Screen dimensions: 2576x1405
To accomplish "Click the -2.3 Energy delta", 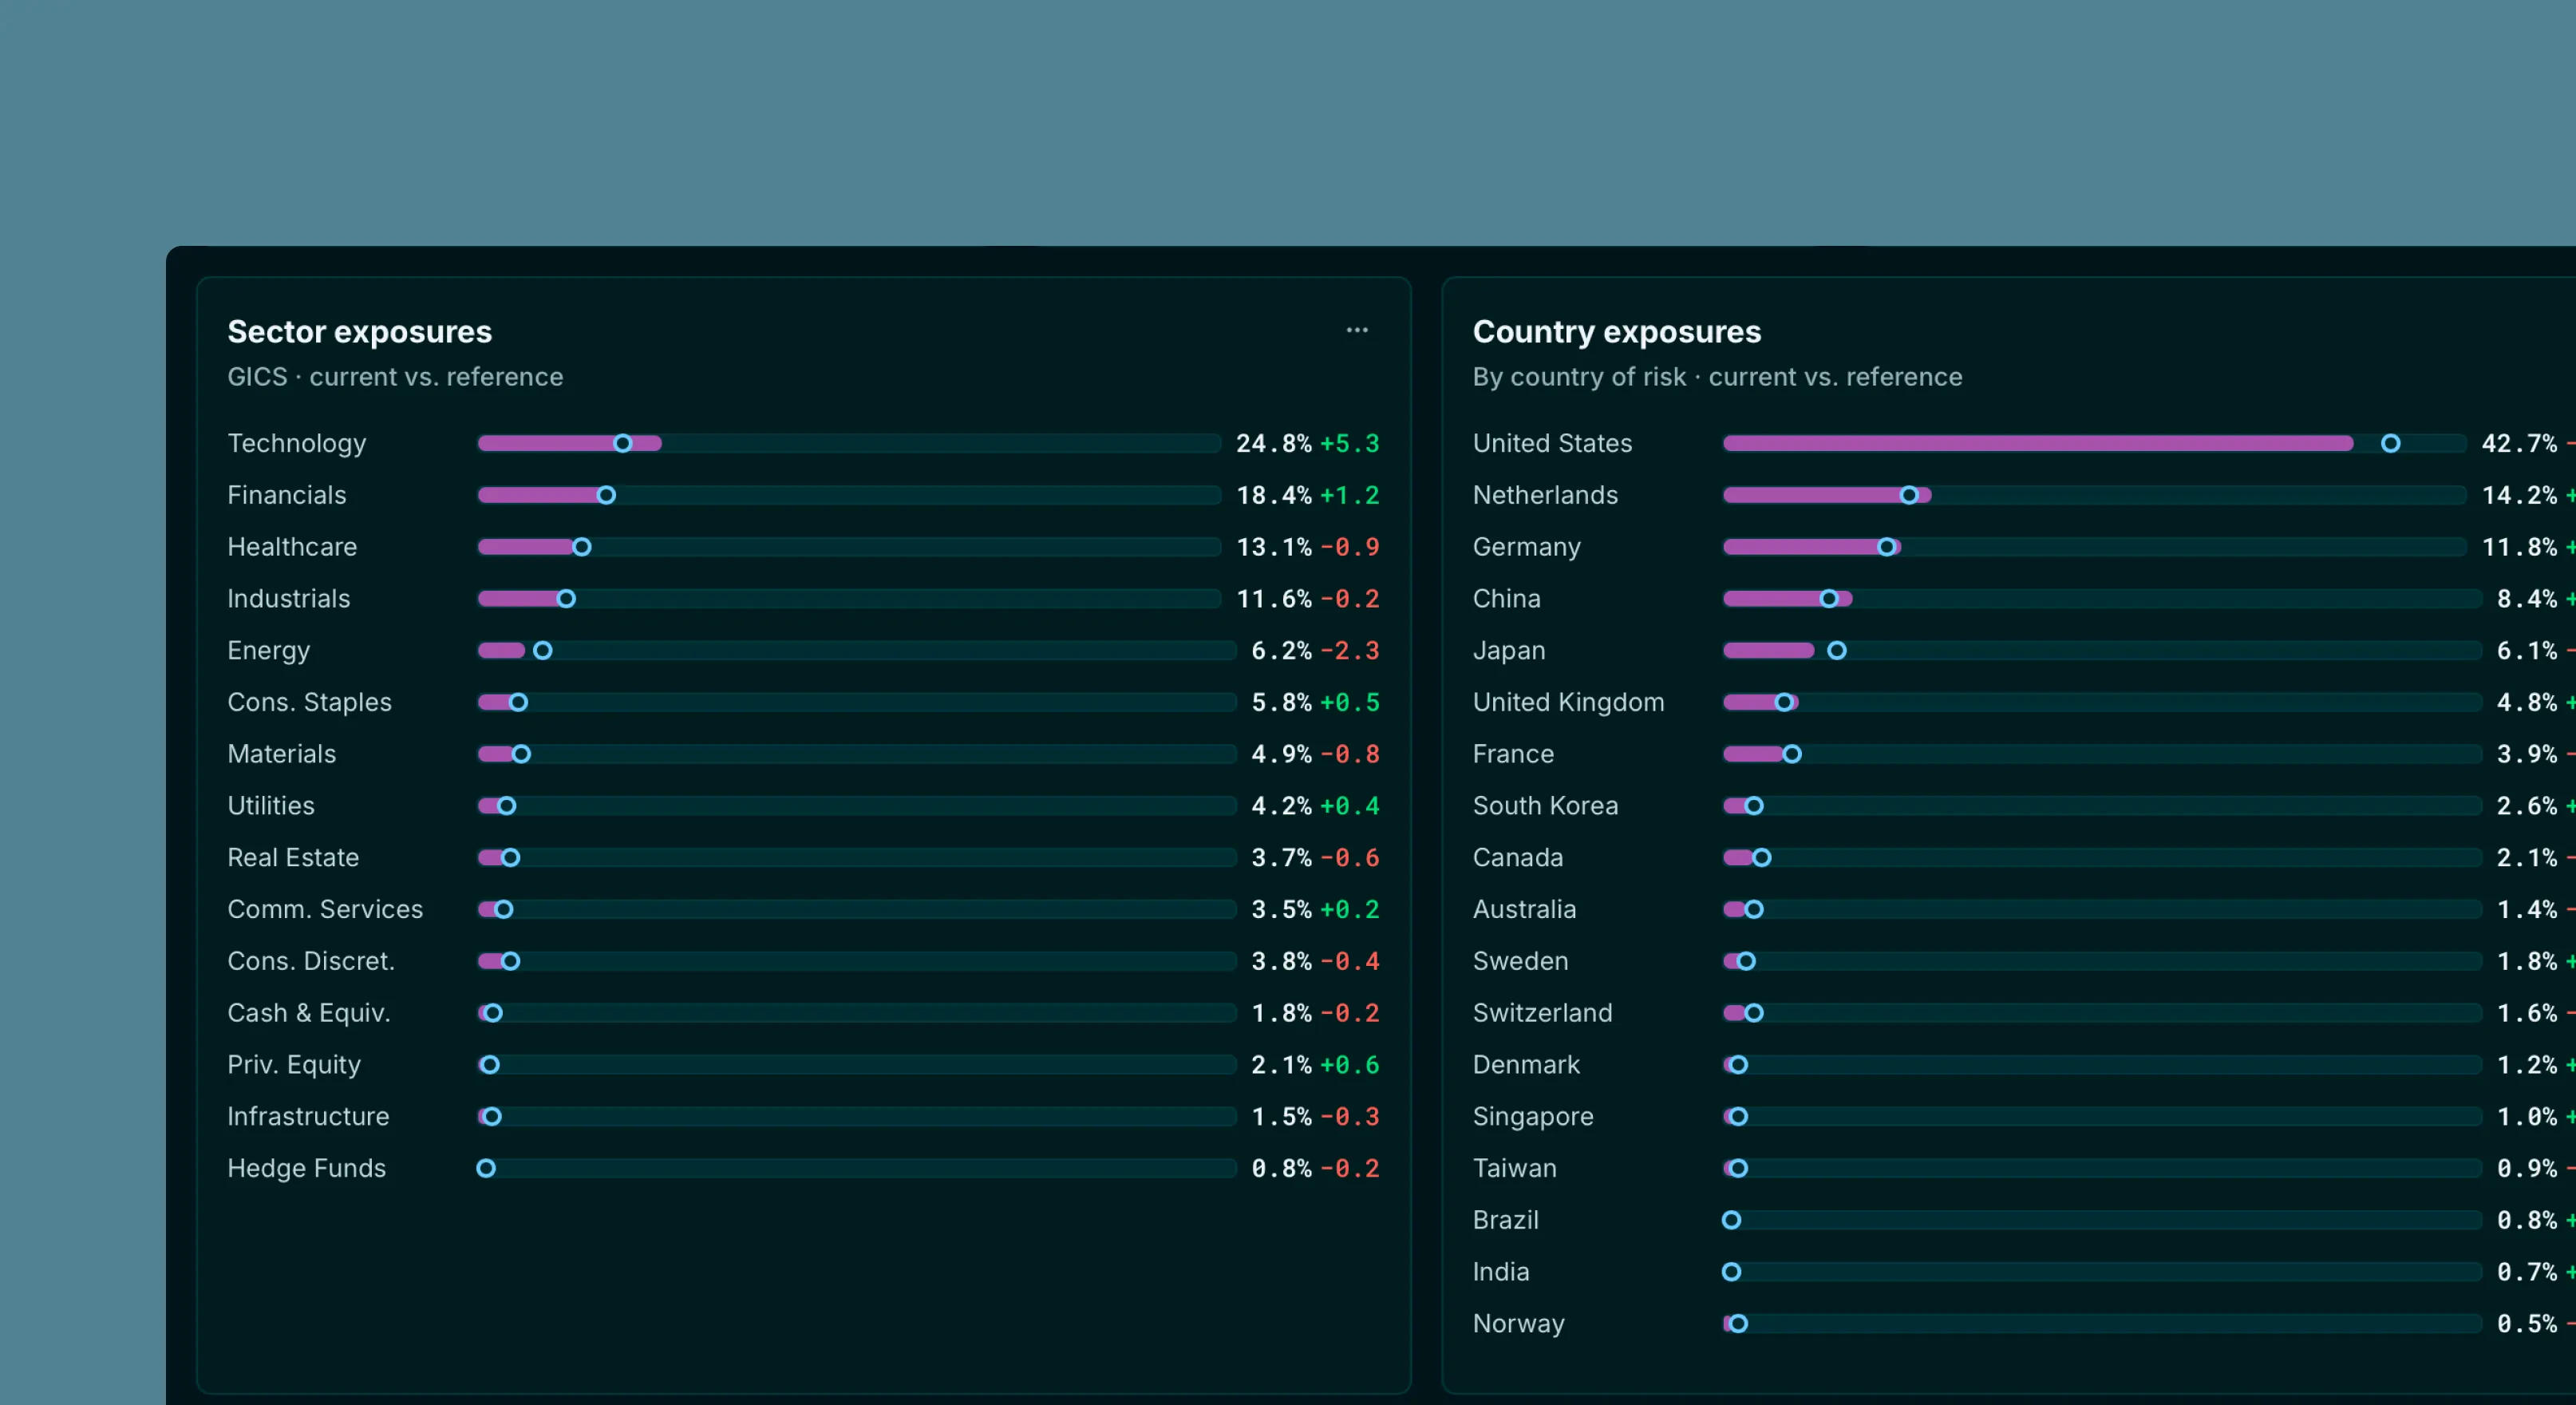I will 1349,651.
